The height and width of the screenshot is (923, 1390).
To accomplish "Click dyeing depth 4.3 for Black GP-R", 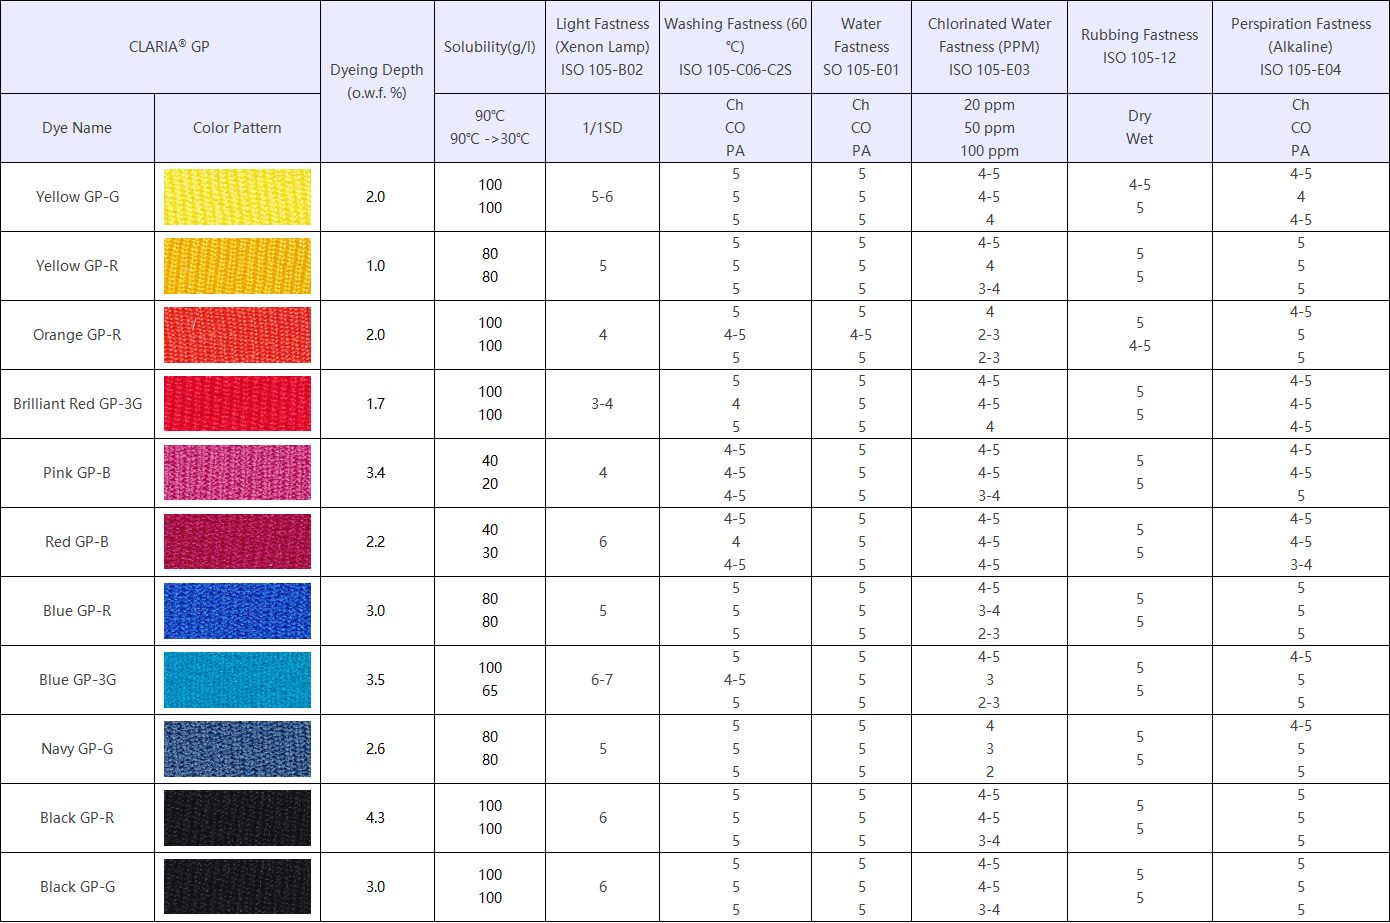I will [376, 818].
